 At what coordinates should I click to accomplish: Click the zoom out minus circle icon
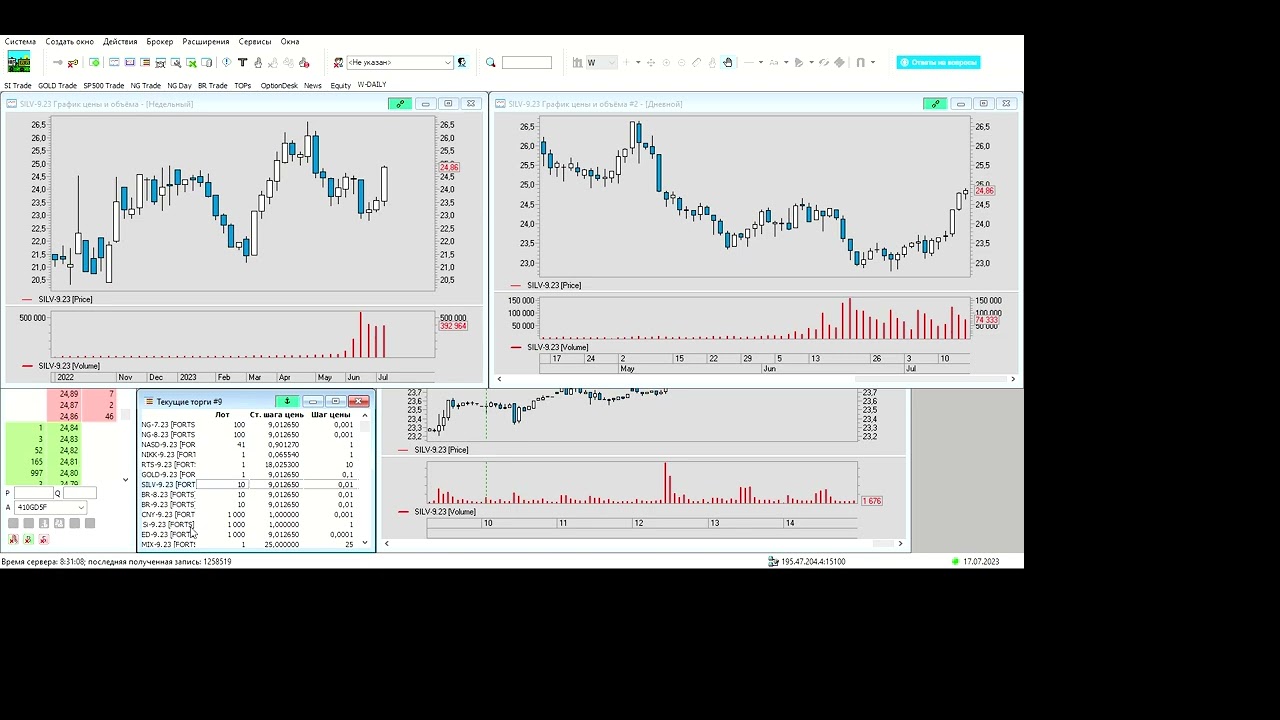point(682,62)
